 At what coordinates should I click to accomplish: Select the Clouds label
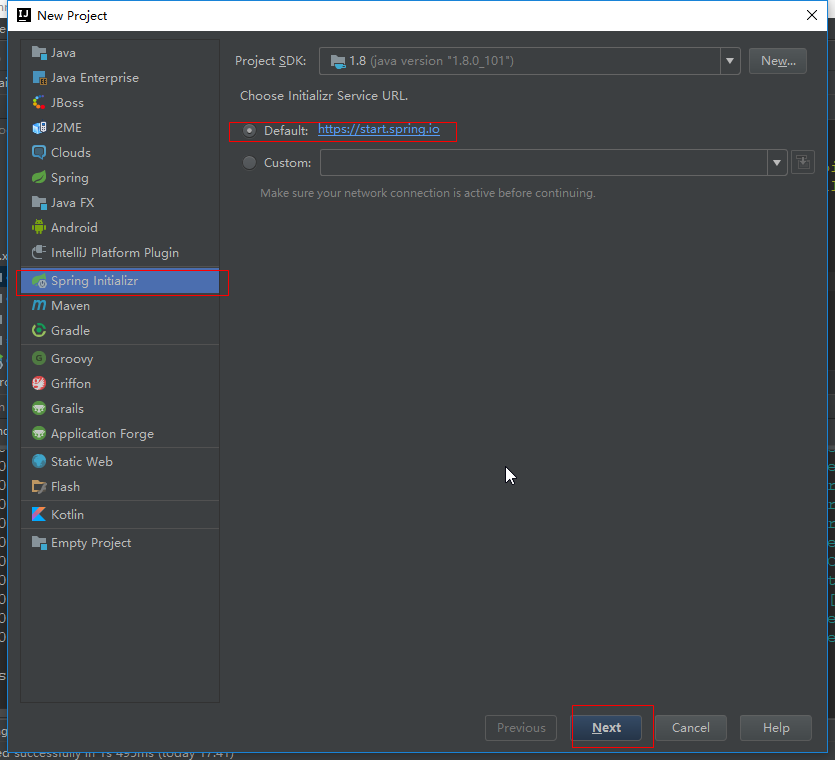[71, 153]
